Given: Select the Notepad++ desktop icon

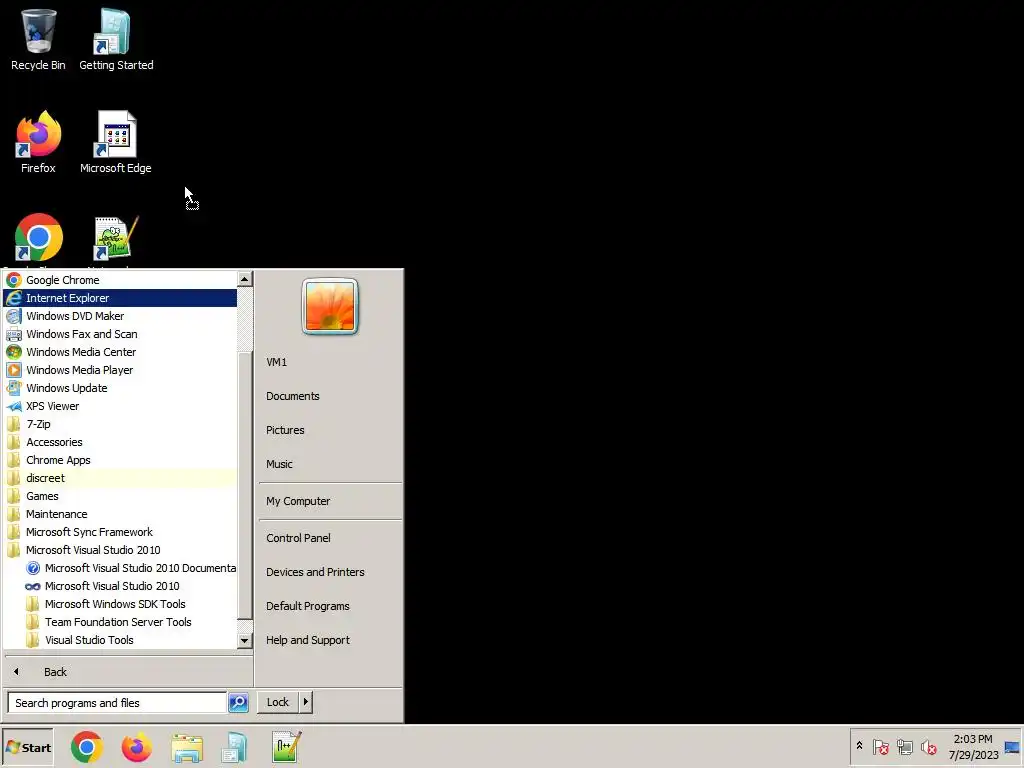Looking at the screenshot, I should [116, 240].
